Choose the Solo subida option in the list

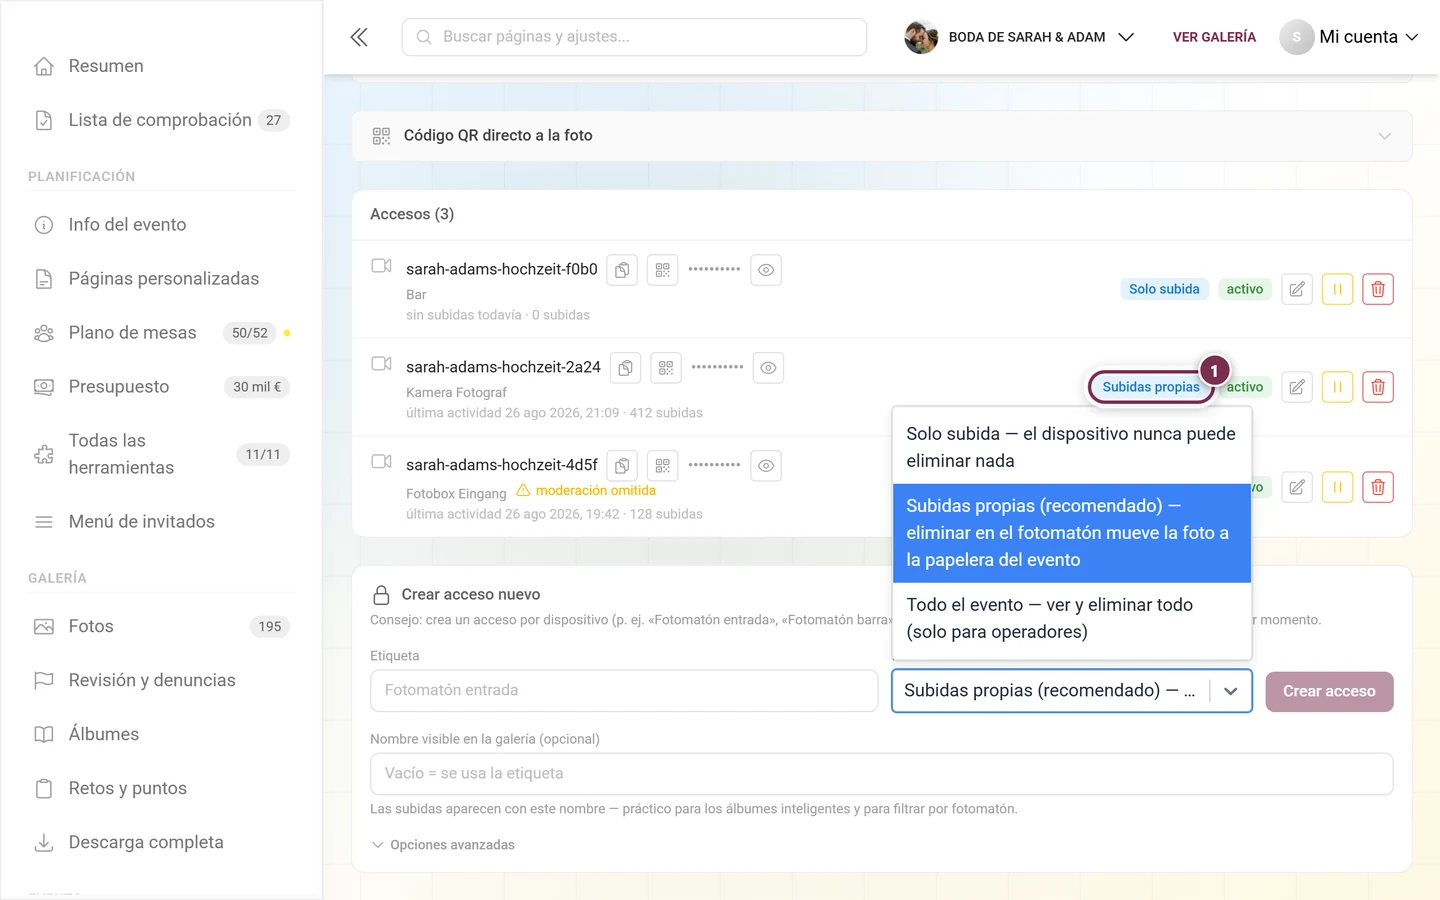pos(1072,447)
